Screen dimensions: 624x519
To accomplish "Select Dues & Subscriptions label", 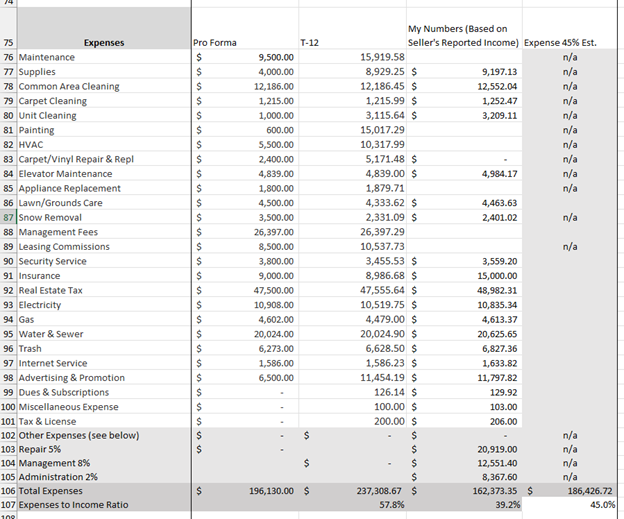I will (x=104, y=392).
